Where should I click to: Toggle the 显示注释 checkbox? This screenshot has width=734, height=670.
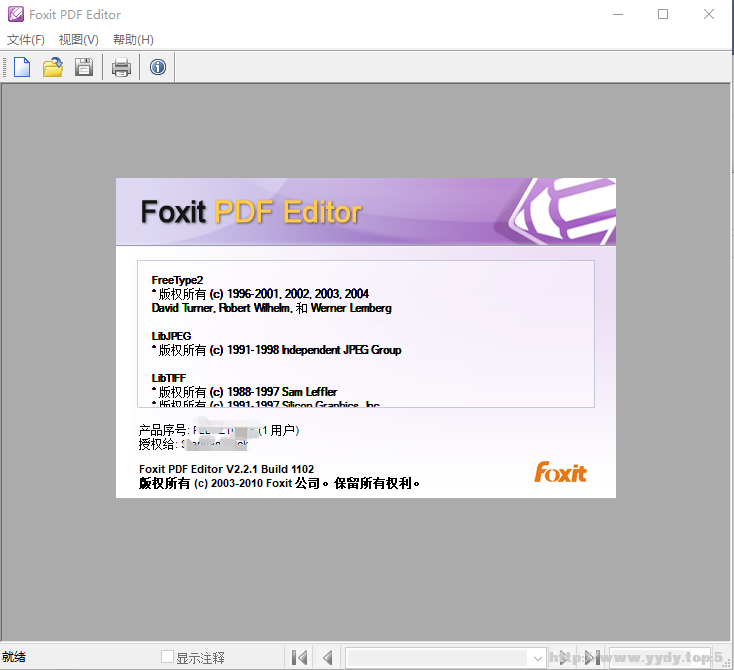pyautogui.click(x=167, y=657)
